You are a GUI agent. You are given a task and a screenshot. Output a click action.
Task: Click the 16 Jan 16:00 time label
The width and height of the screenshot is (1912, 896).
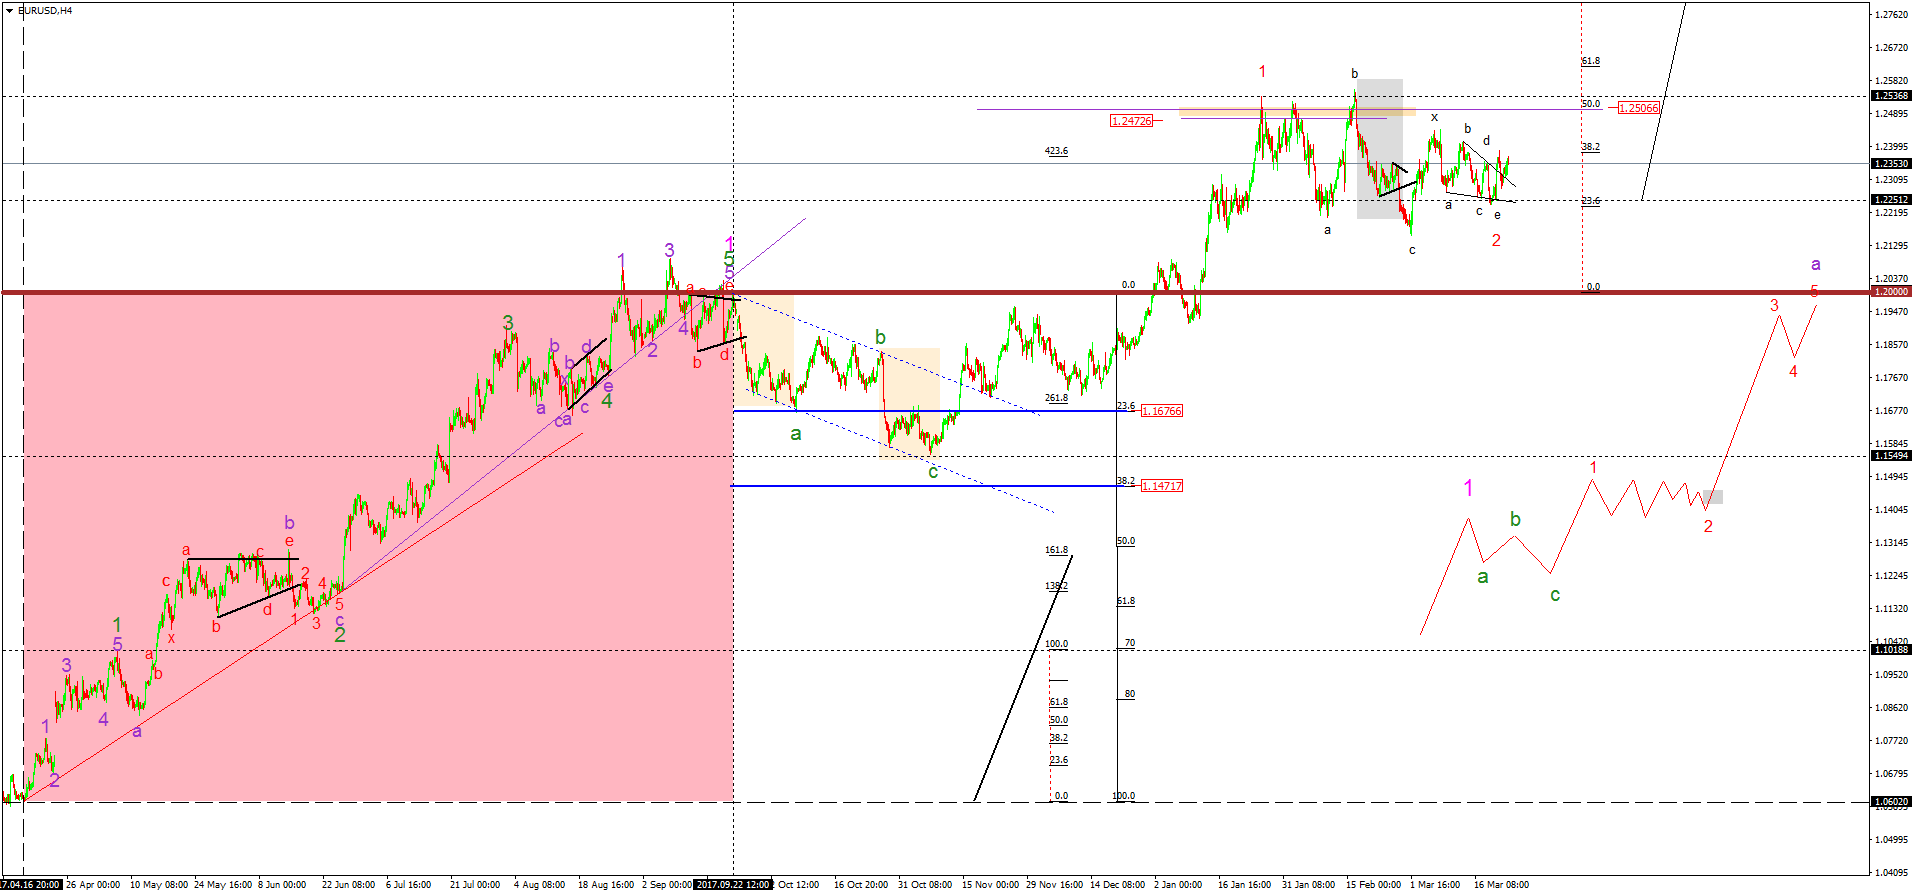[x=1244, y=885]
